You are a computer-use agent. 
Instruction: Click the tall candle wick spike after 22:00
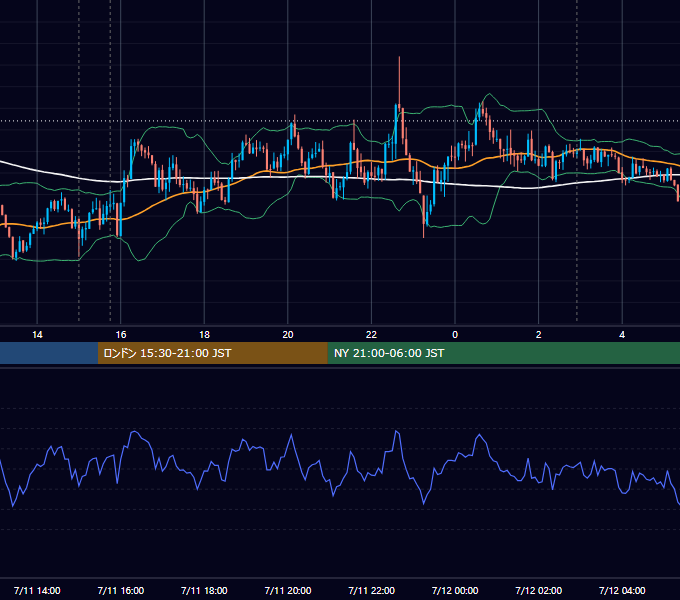(x=399, y=80)
